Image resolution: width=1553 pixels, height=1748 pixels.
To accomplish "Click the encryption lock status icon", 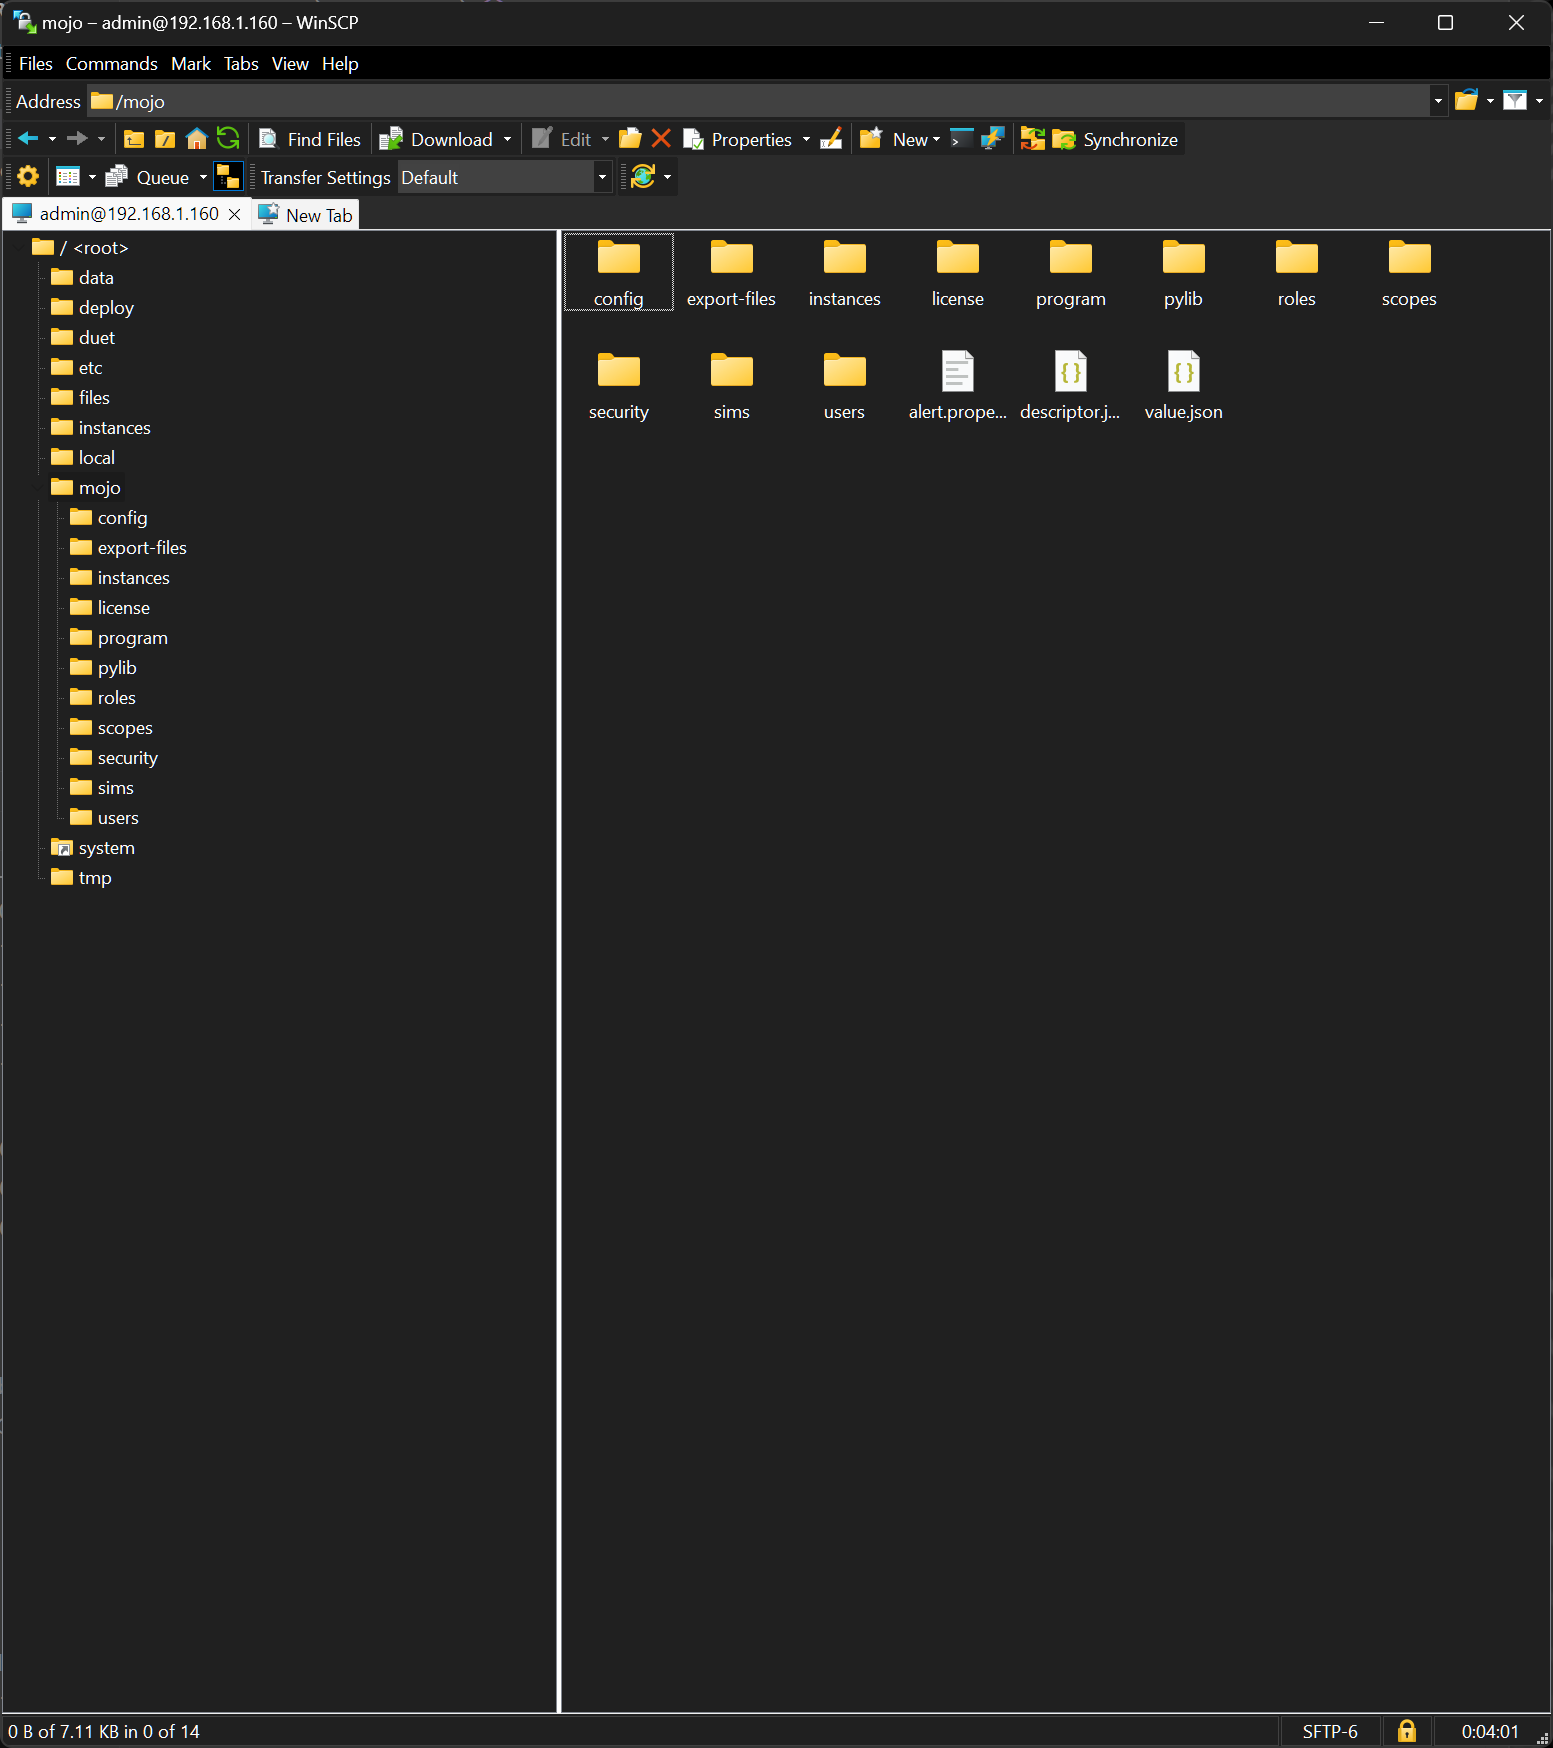I will pyautogui.click(x=1406, y=1731).
